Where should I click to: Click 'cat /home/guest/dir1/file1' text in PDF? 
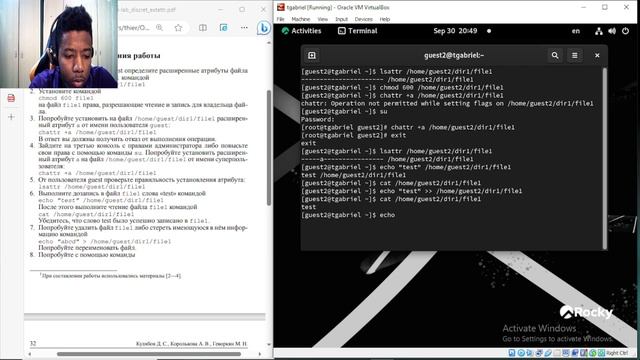pyautogui.click(x=86, y=214)
